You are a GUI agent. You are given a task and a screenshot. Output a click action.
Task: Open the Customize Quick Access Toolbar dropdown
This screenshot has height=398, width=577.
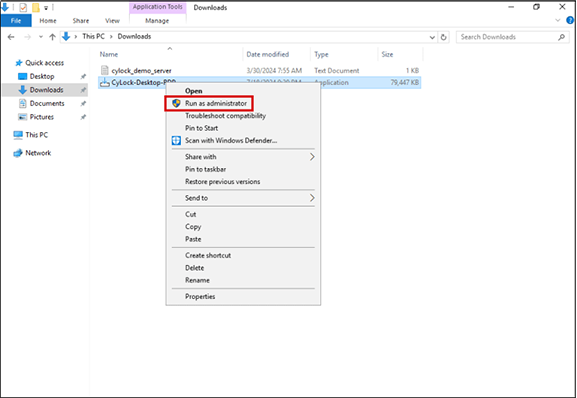point(46,7)
